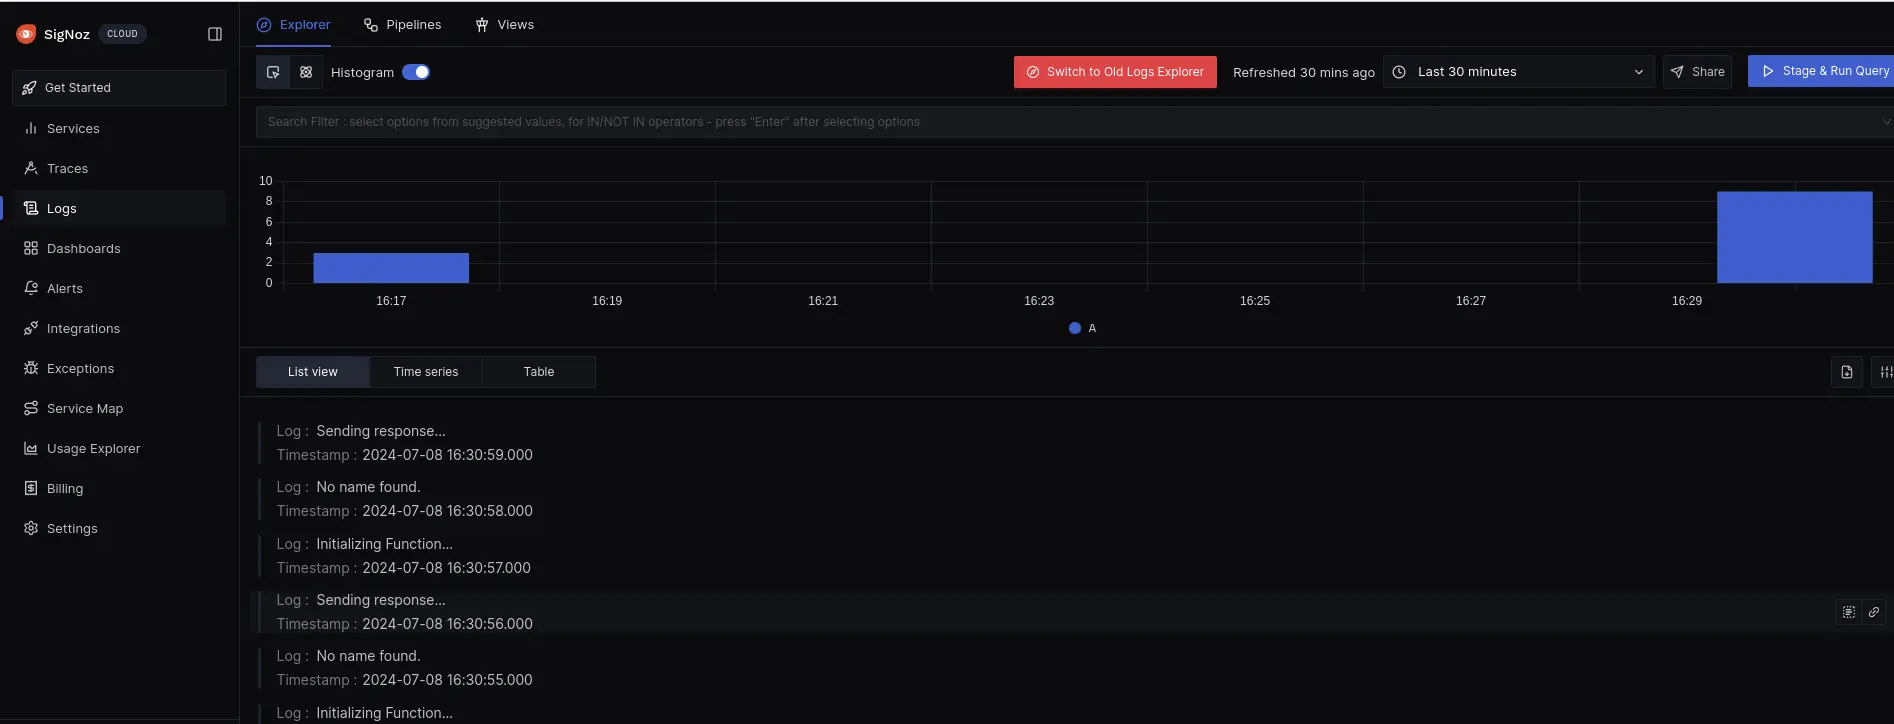1894x724 pixels.
Task: Open Dashboards from the sidebar
Action: click(x=83, y=248)
